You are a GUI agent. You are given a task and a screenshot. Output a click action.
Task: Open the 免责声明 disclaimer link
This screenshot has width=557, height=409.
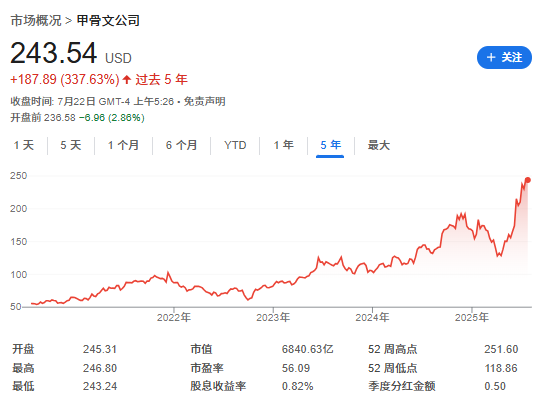pos(204,102)
